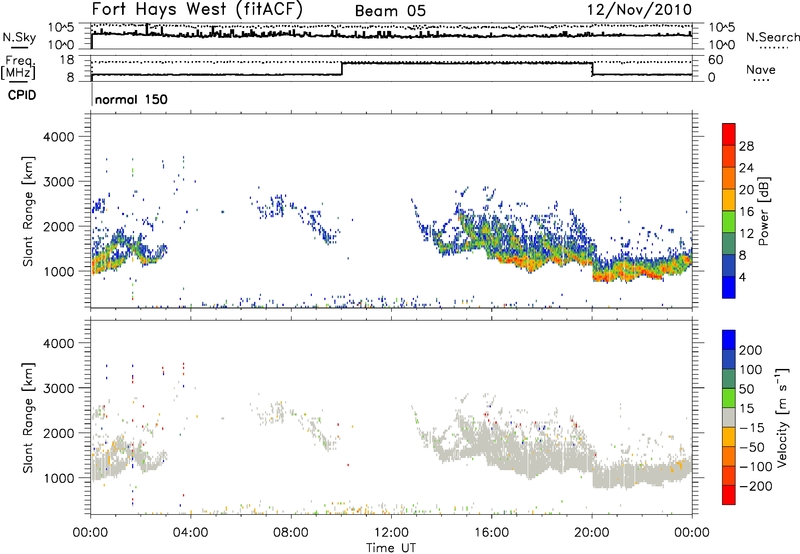Click the frequency step-down at 20:00 UT
800x554 pixels.
pyautogui.click(x=592, y=69)
